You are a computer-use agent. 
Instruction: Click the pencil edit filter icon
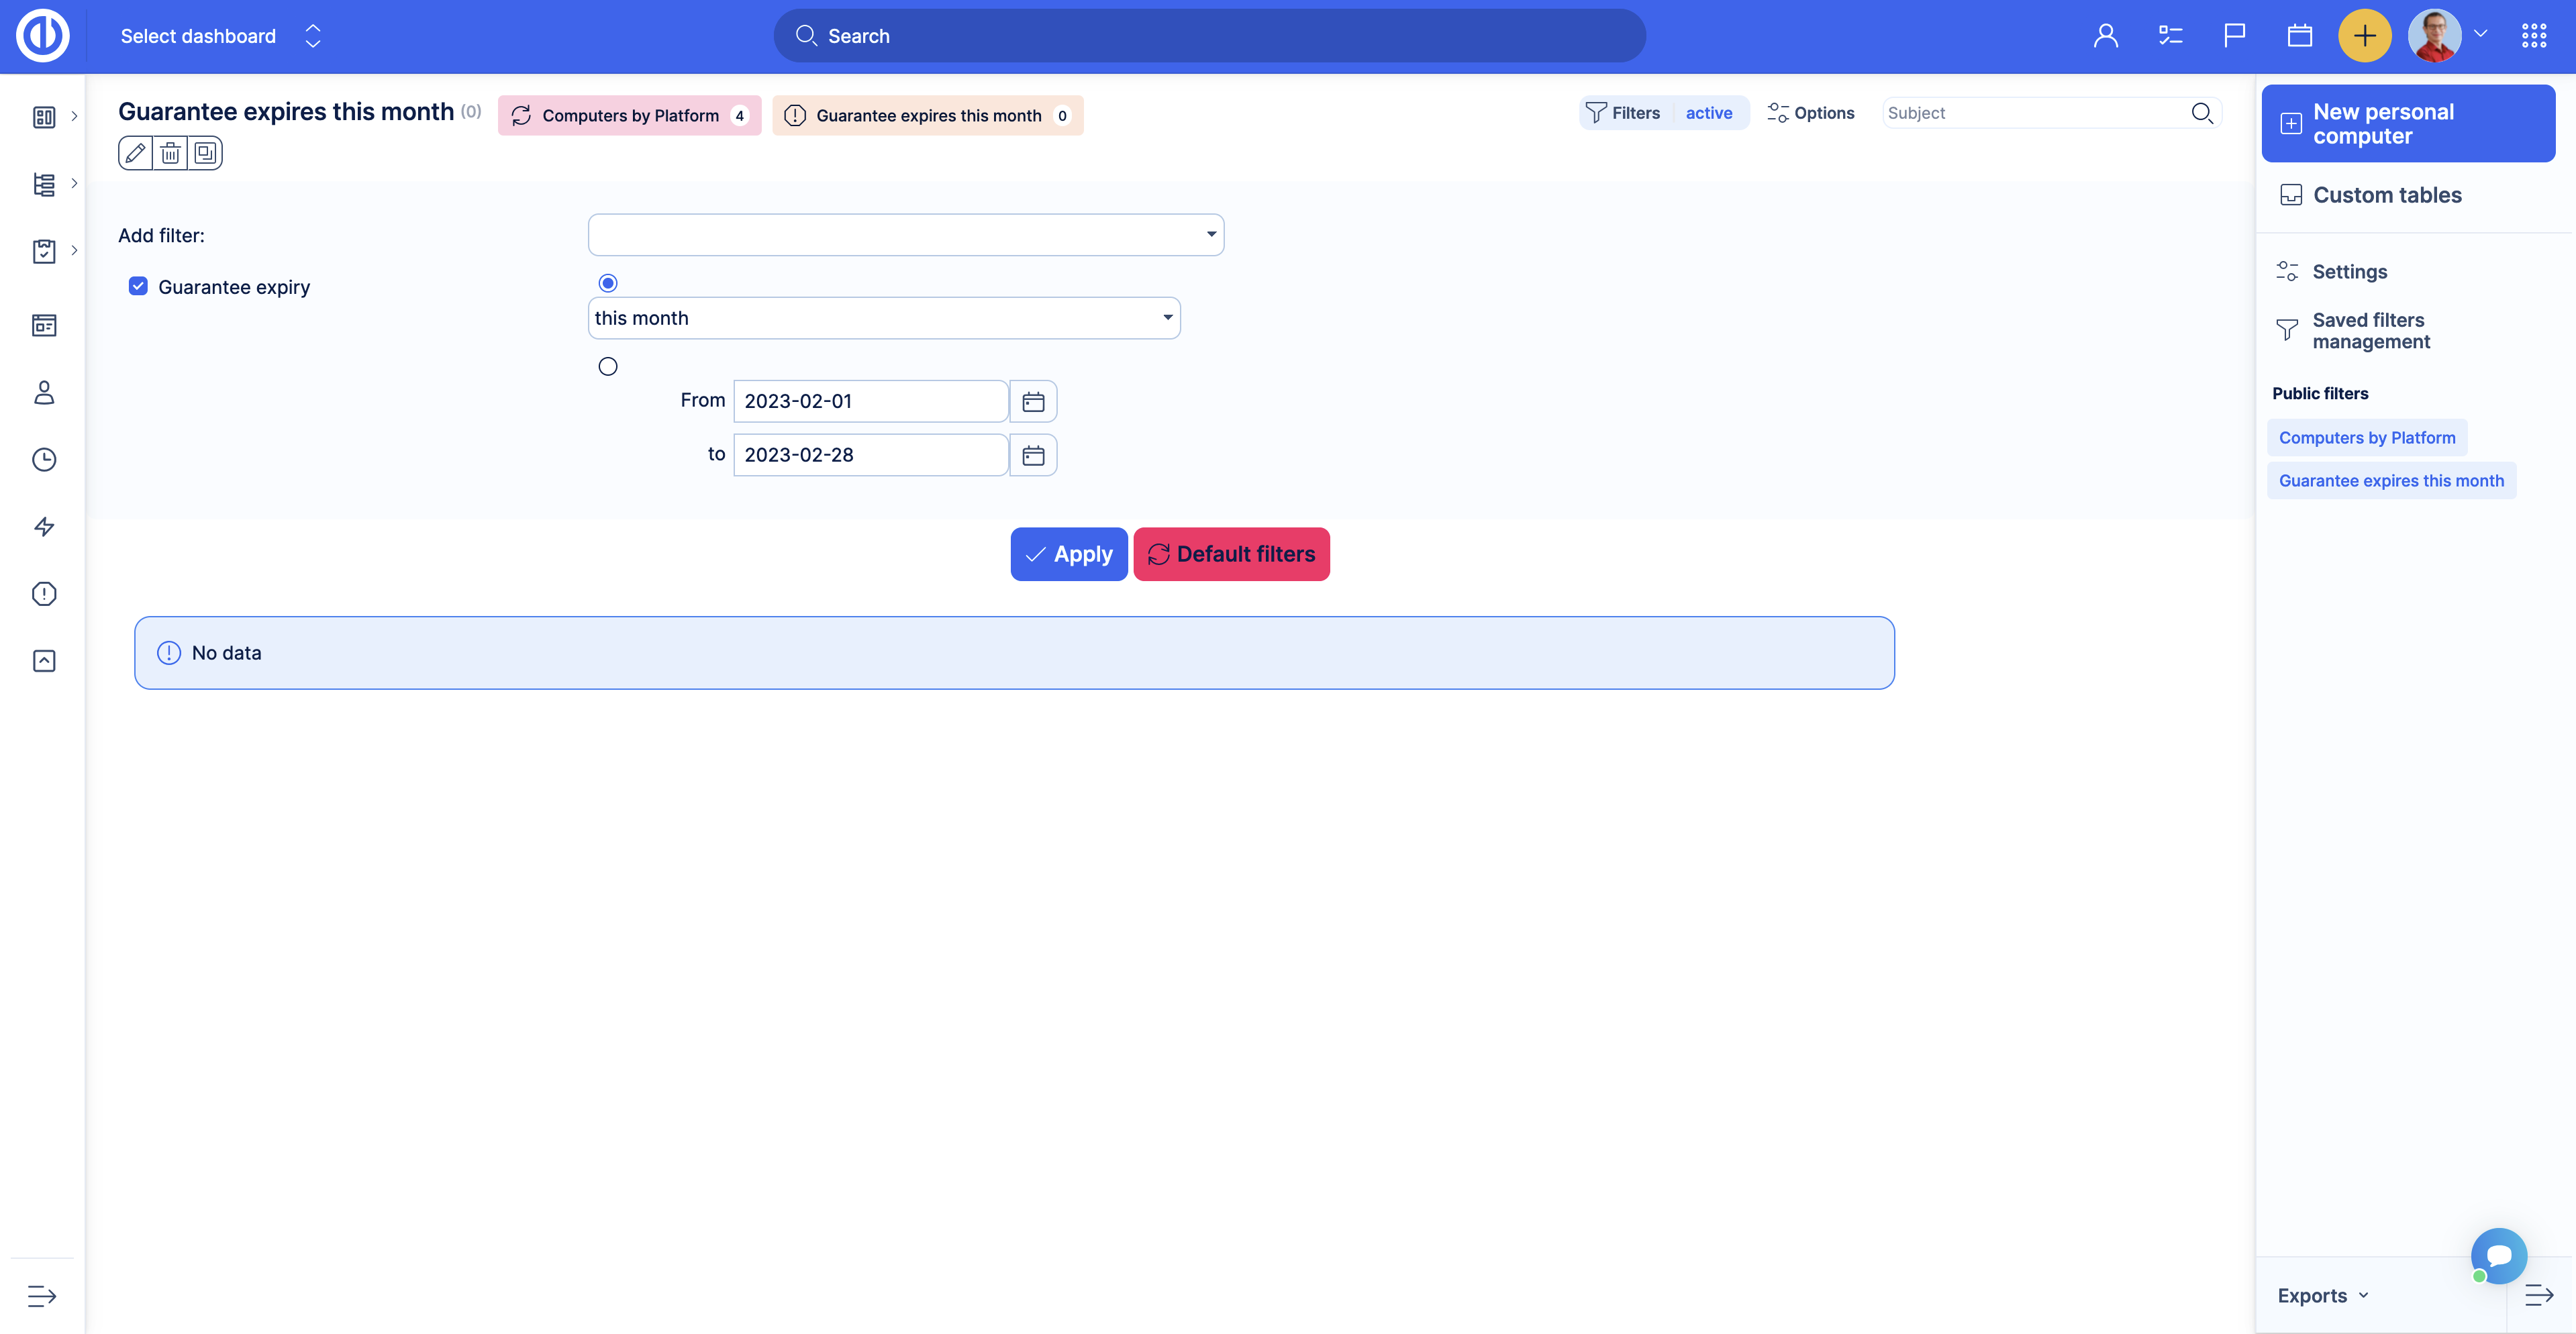pyautogui.click(x=135, y=153)
